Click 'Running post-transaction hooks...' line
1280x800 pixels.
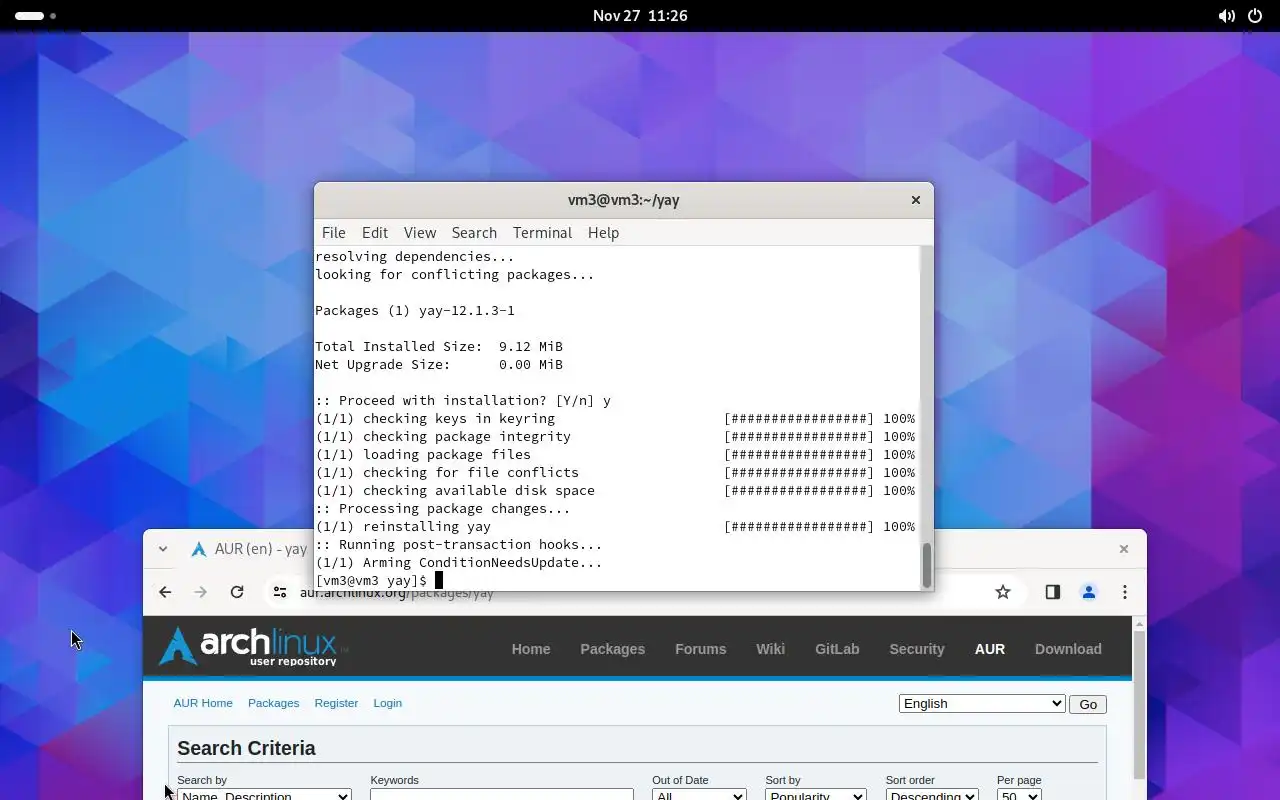pyautogui.click(x=459, y=545)
